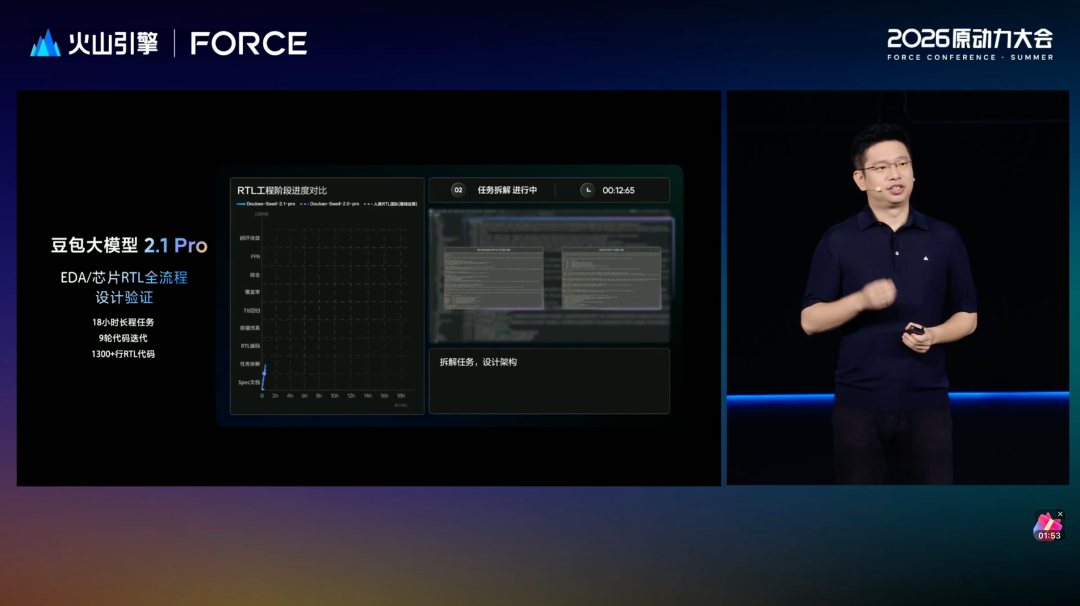Screen dimensions: 1080x606
Task: Click the 豆包大模型 2.1 Pro heading
Action: [x=129, y=245]
